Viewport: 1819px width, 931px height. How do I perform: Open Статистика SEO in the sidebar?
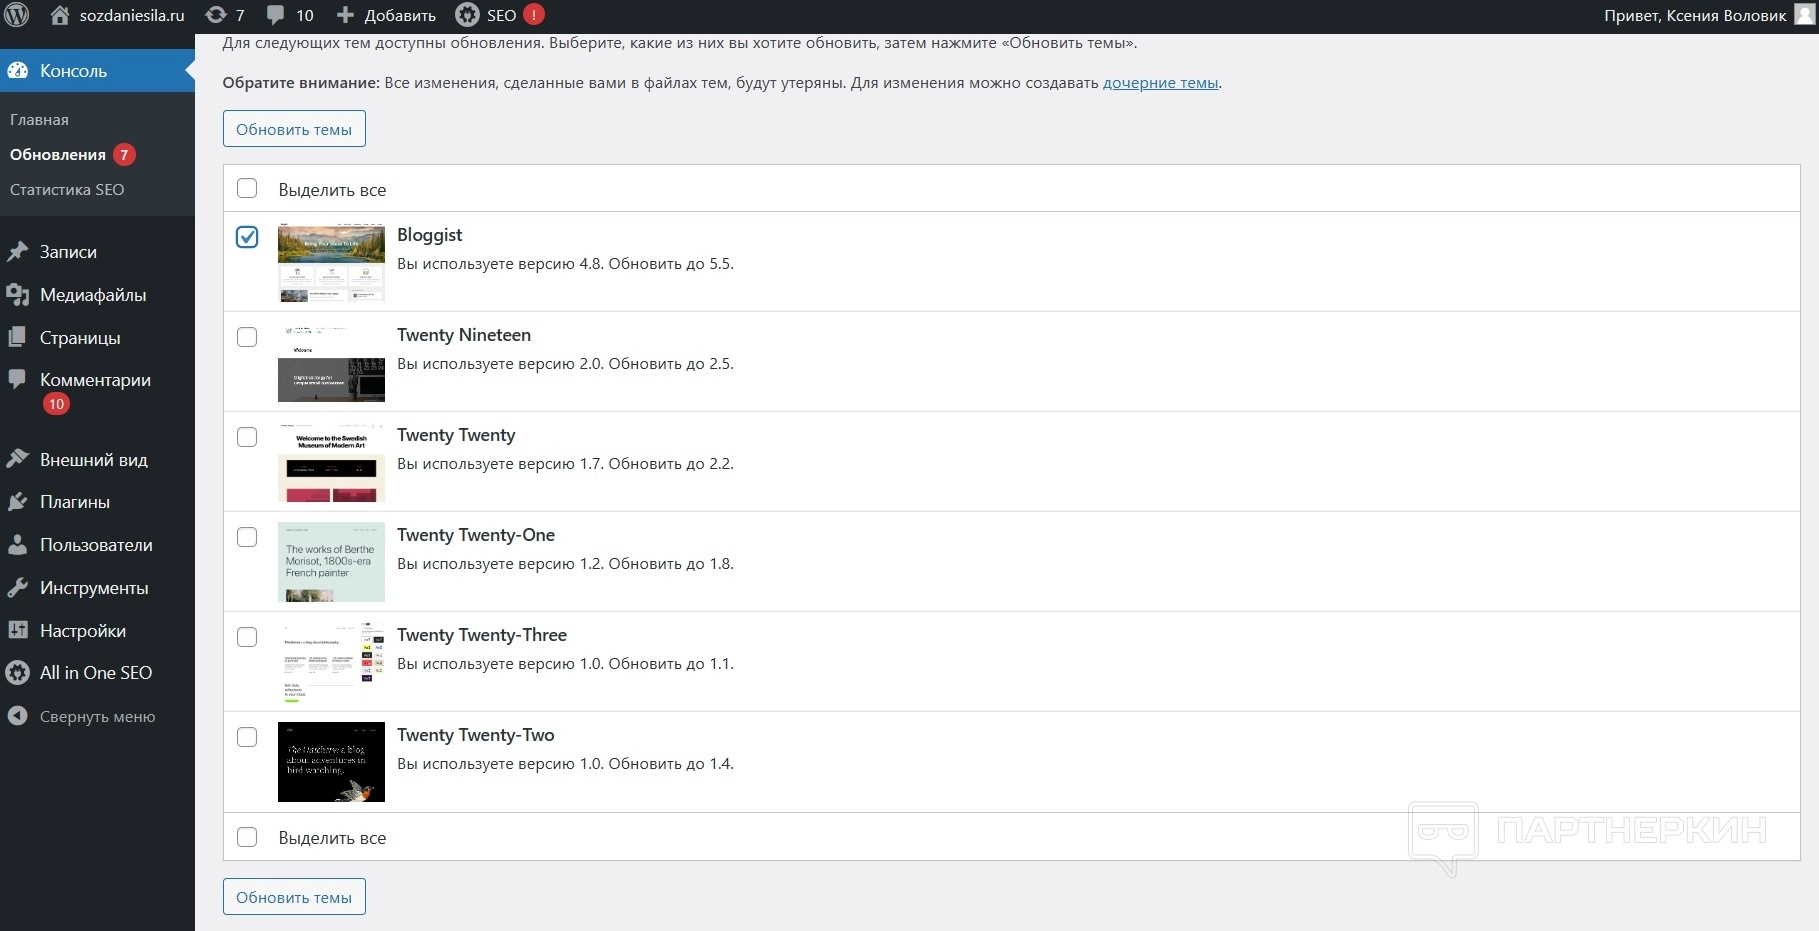pos(67,190)
